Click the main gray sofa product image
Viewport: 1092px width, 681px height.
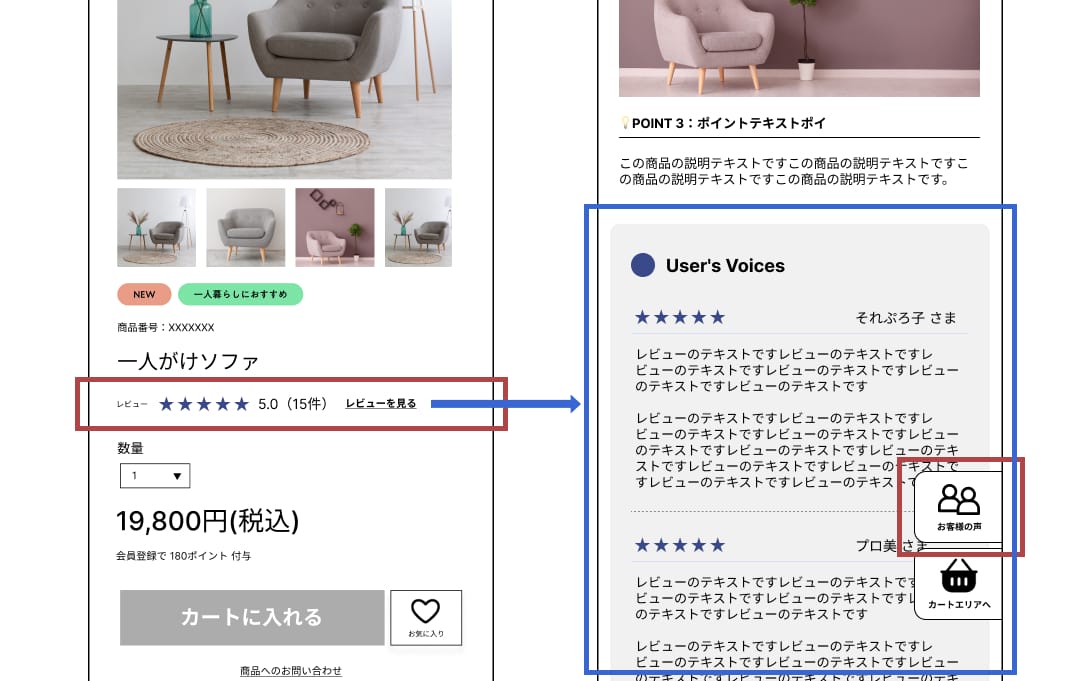[x=284, y=89]
